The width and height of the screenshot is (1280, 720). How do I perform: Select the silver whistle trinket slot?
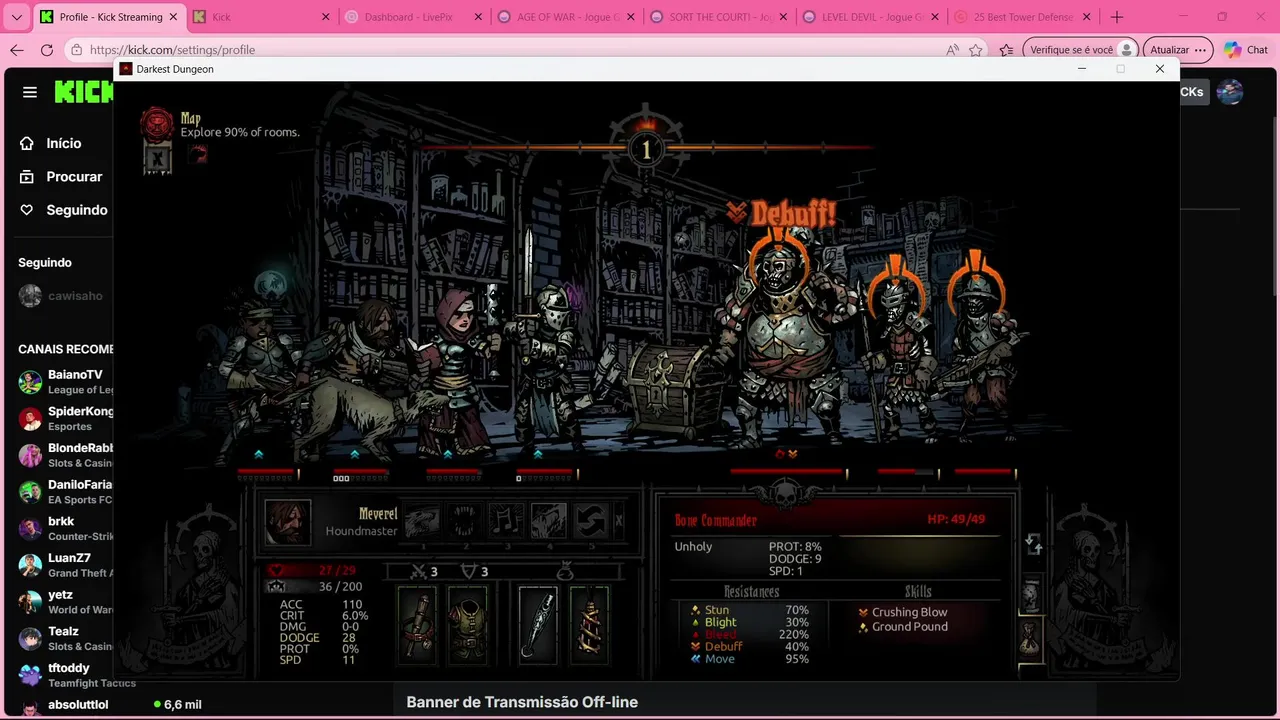539,625
